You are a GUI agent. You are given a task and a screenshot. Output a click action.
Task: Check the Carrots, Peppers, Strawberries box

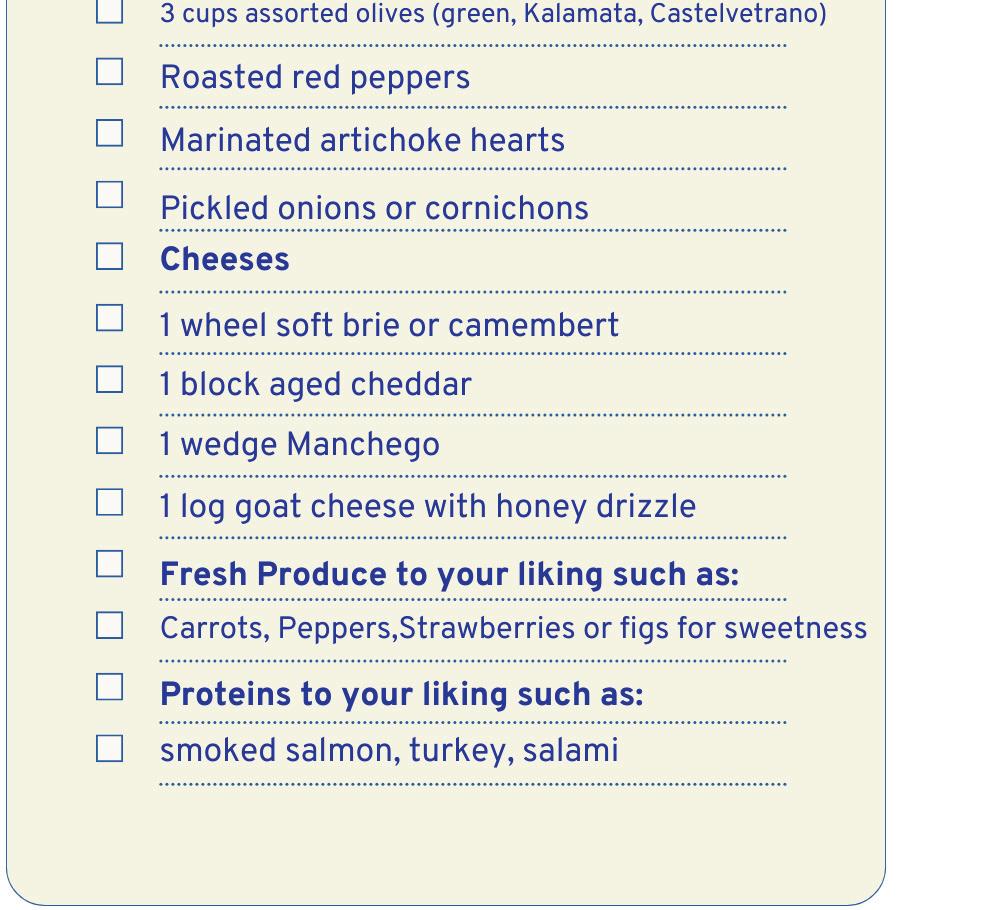[x=110, y=626]
